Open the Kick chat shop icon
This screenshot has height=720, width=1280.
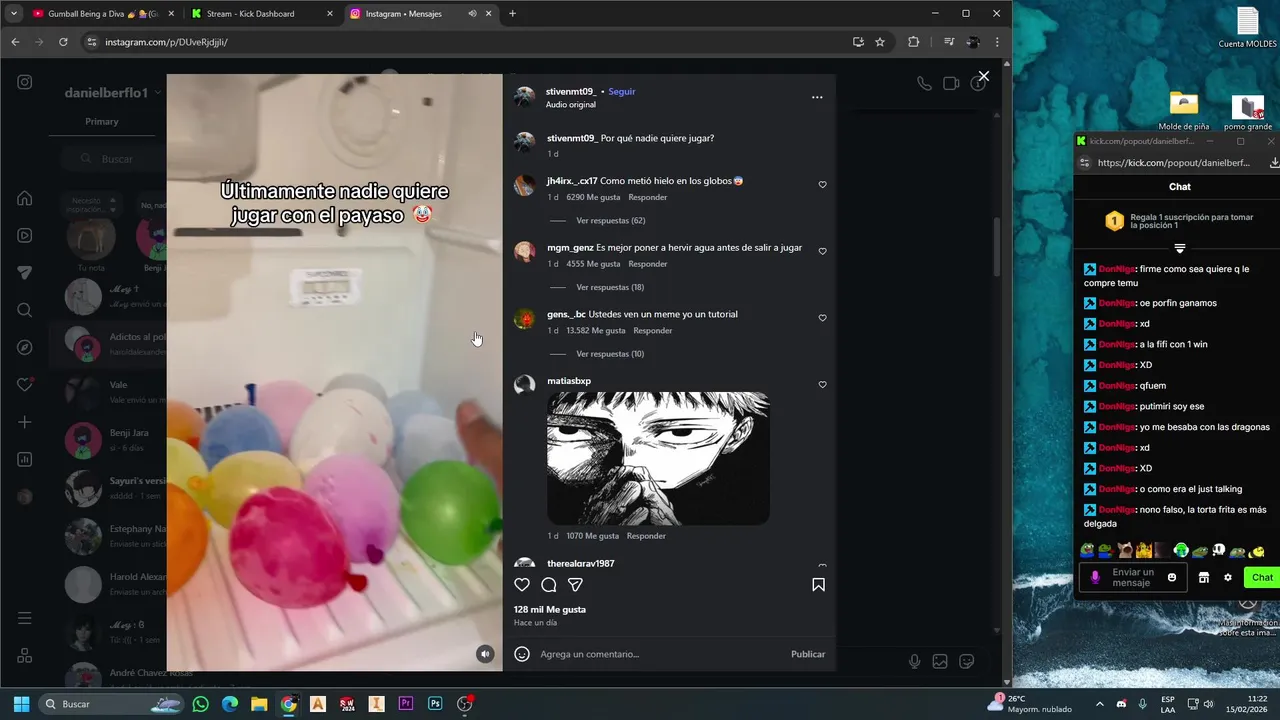[x=1204, y=578]
